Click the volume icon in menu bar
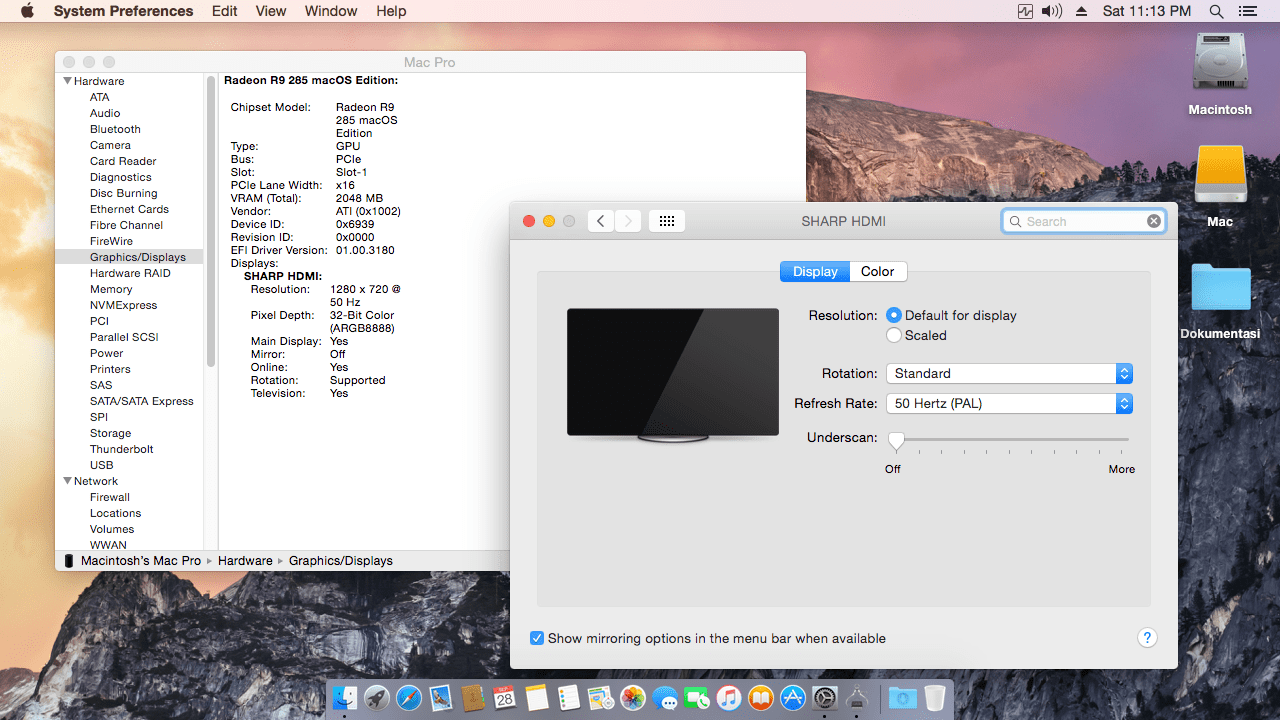 coord(1052,11)
